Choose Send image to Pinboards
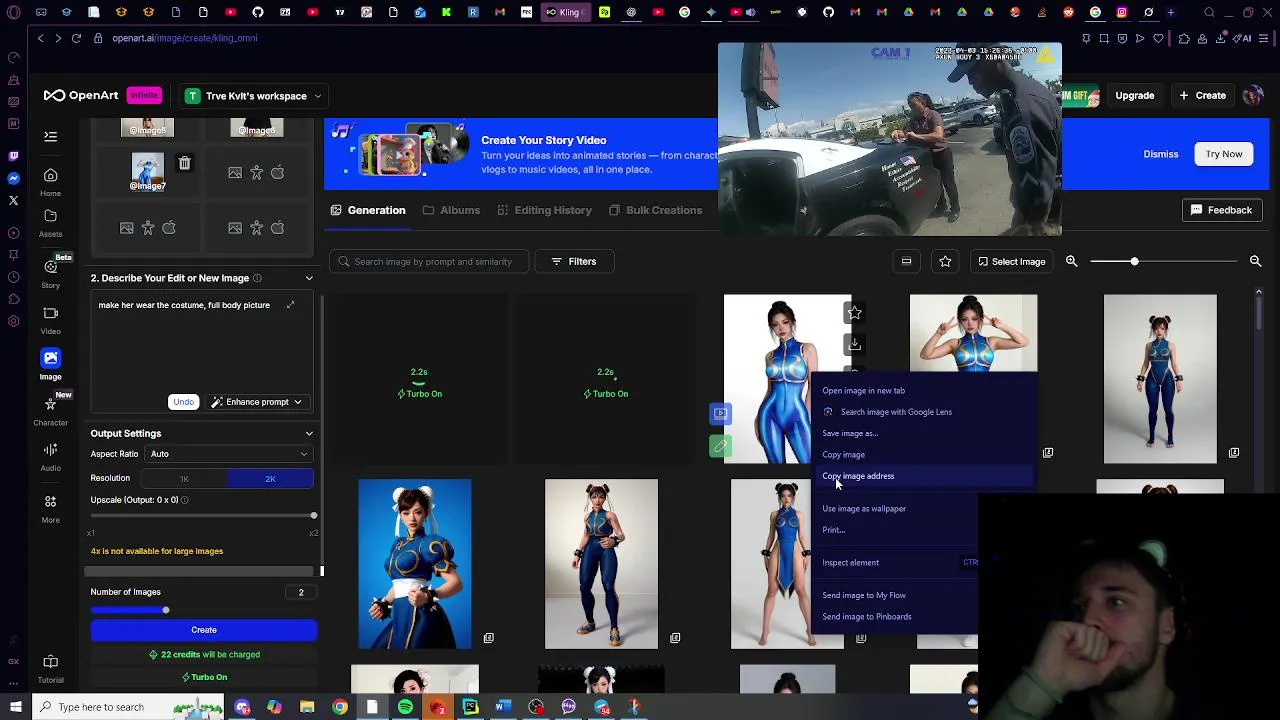The width and height of the screenshot is (1280, 720). coord(867,617)
